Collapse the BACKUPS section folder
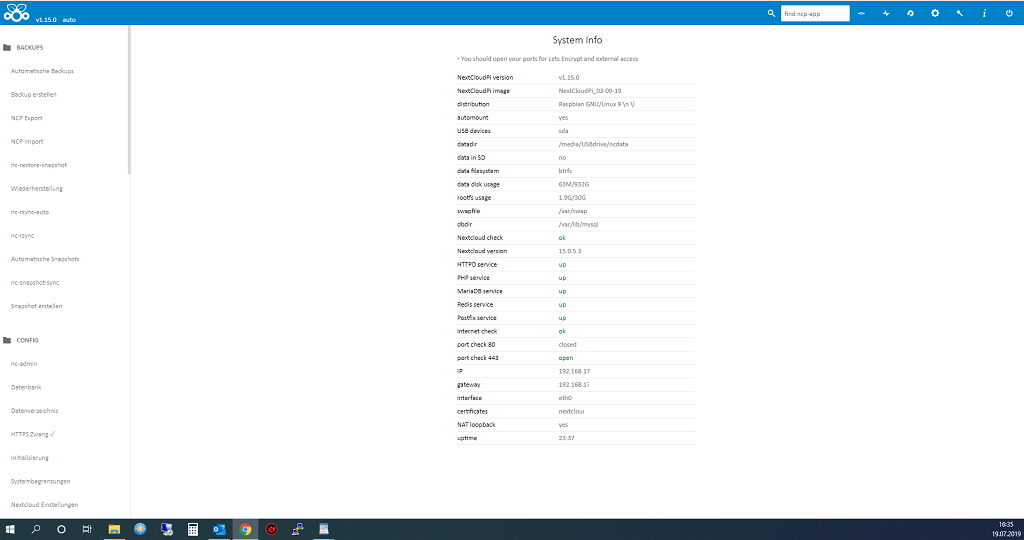Screen dimensions: 1024x540 click(8, 47)
